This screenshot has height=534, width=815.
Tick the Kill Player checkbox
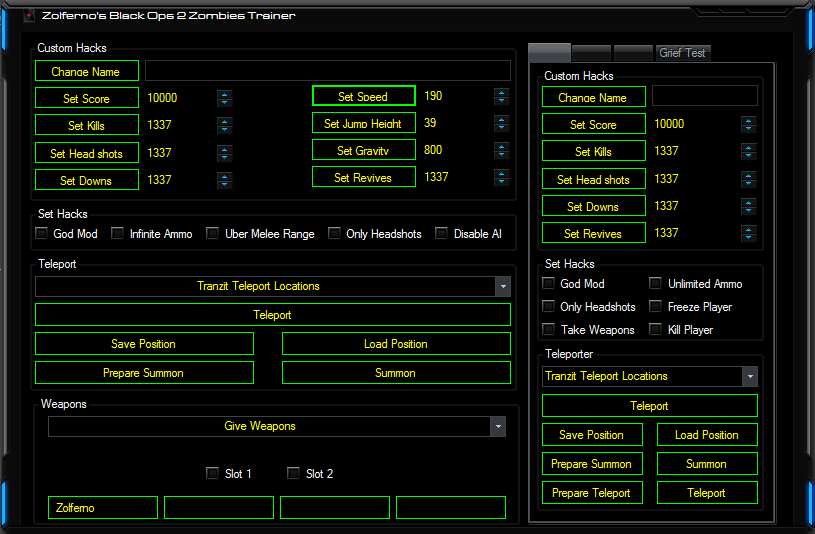655,329
